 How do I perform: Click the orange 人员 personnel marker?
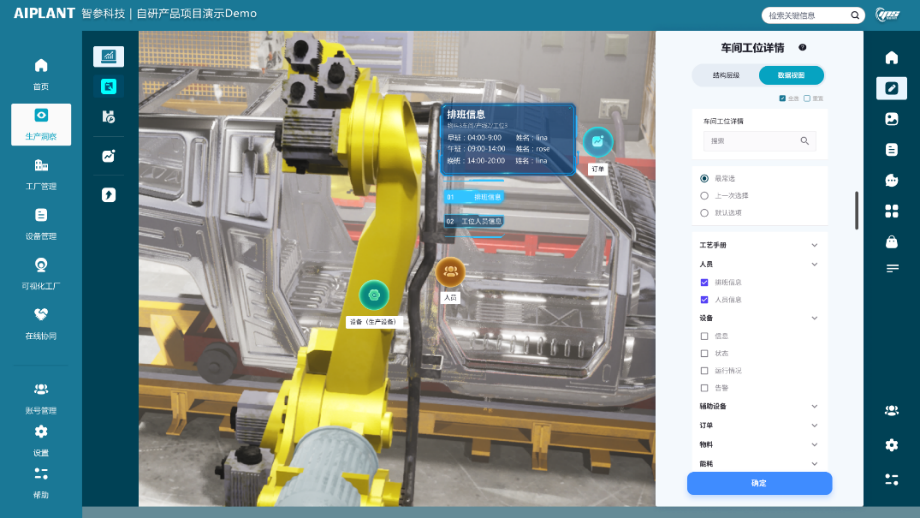[451, 272]
